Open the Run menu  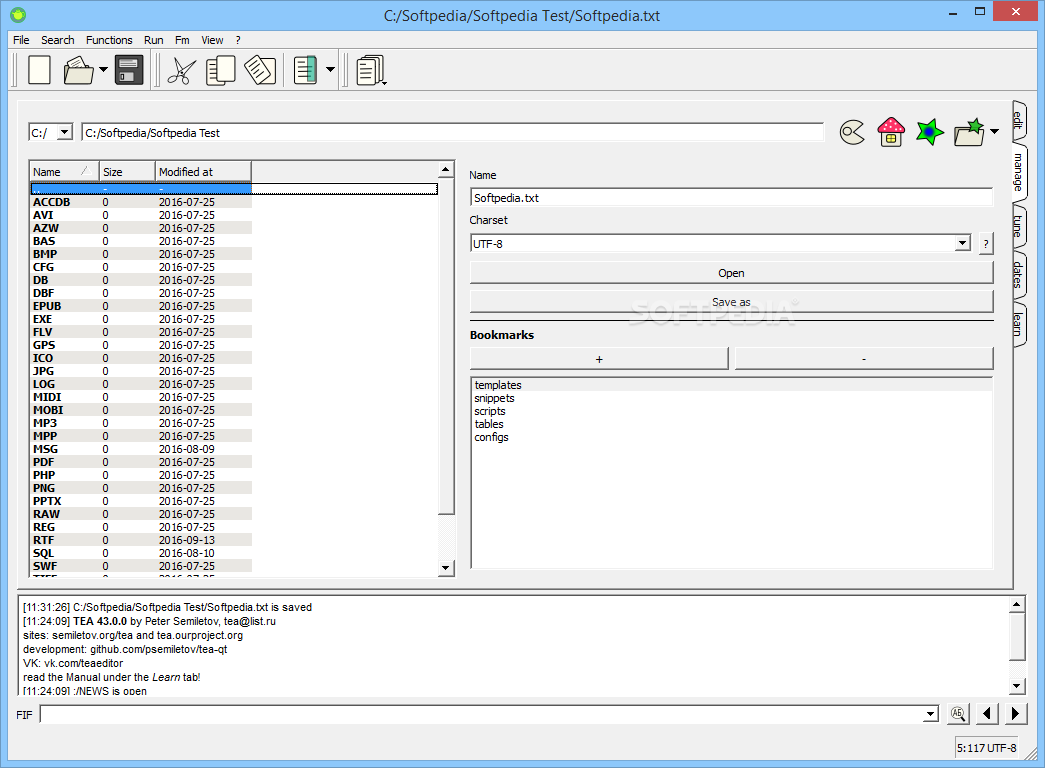pyautogui.click(x=153, y=40)
